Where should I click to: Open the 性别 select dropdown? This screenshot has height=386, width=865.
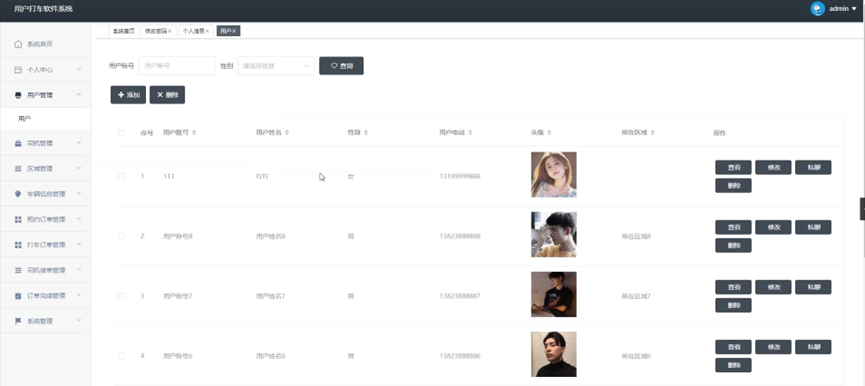pos(276,66)
